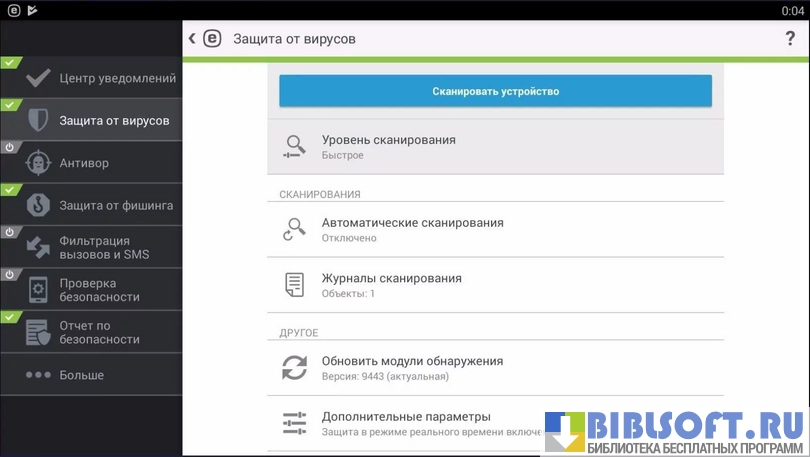Open Автоматические сканирования settings
The width and height of the screenshot is (810, 457).
click(x=495, y=229)
